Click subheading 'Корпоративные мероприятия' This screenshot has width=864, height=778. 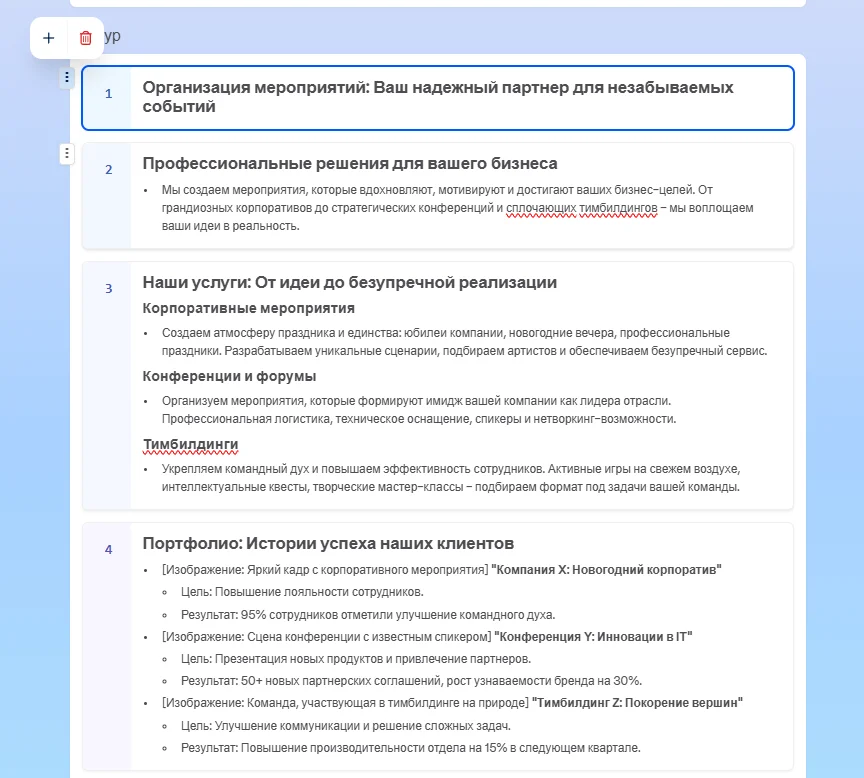[x=249, y=308]
